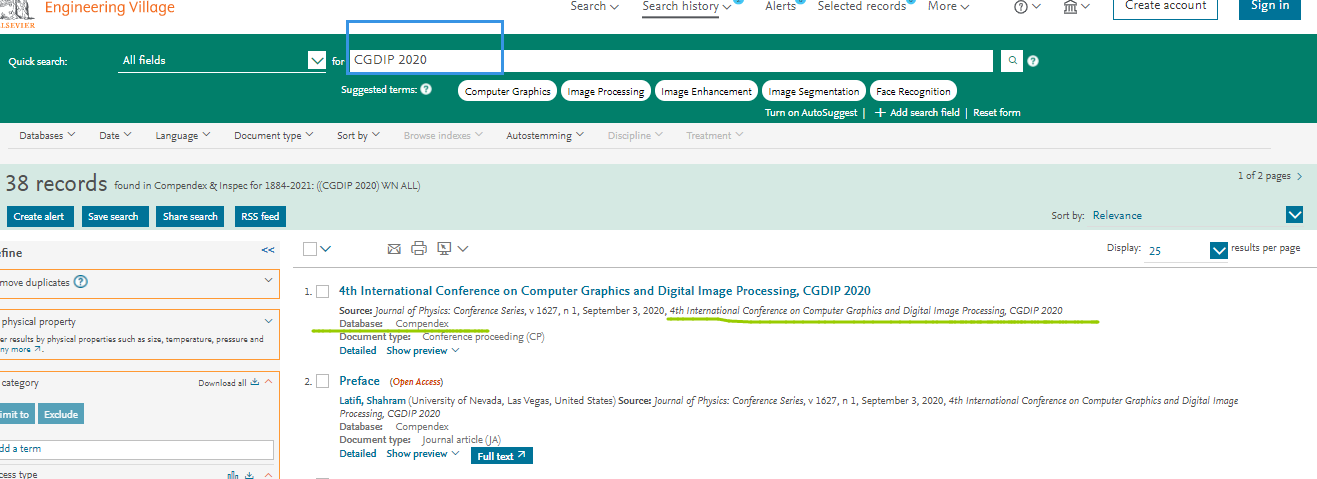This screenshot has width=1317, height=479.
Task: Click the email selected records envelope icon
Action: point(394,249)
